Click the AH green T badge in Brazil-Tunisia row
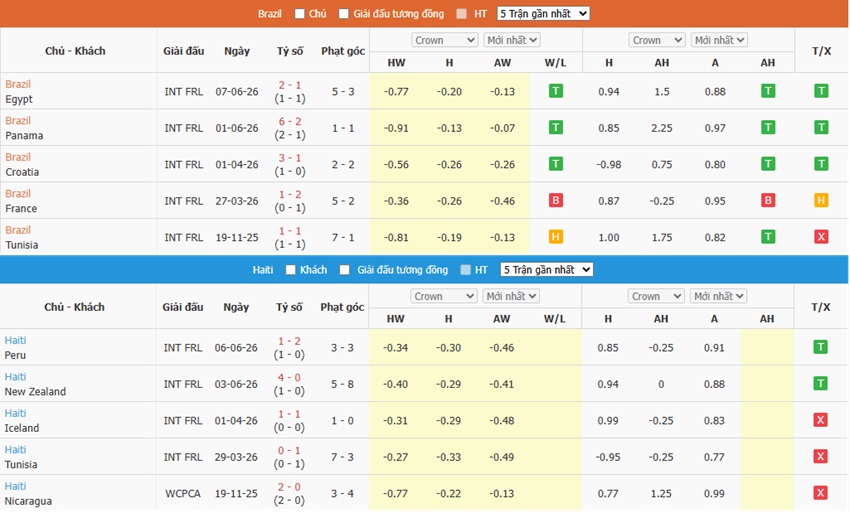 [768, 237]
